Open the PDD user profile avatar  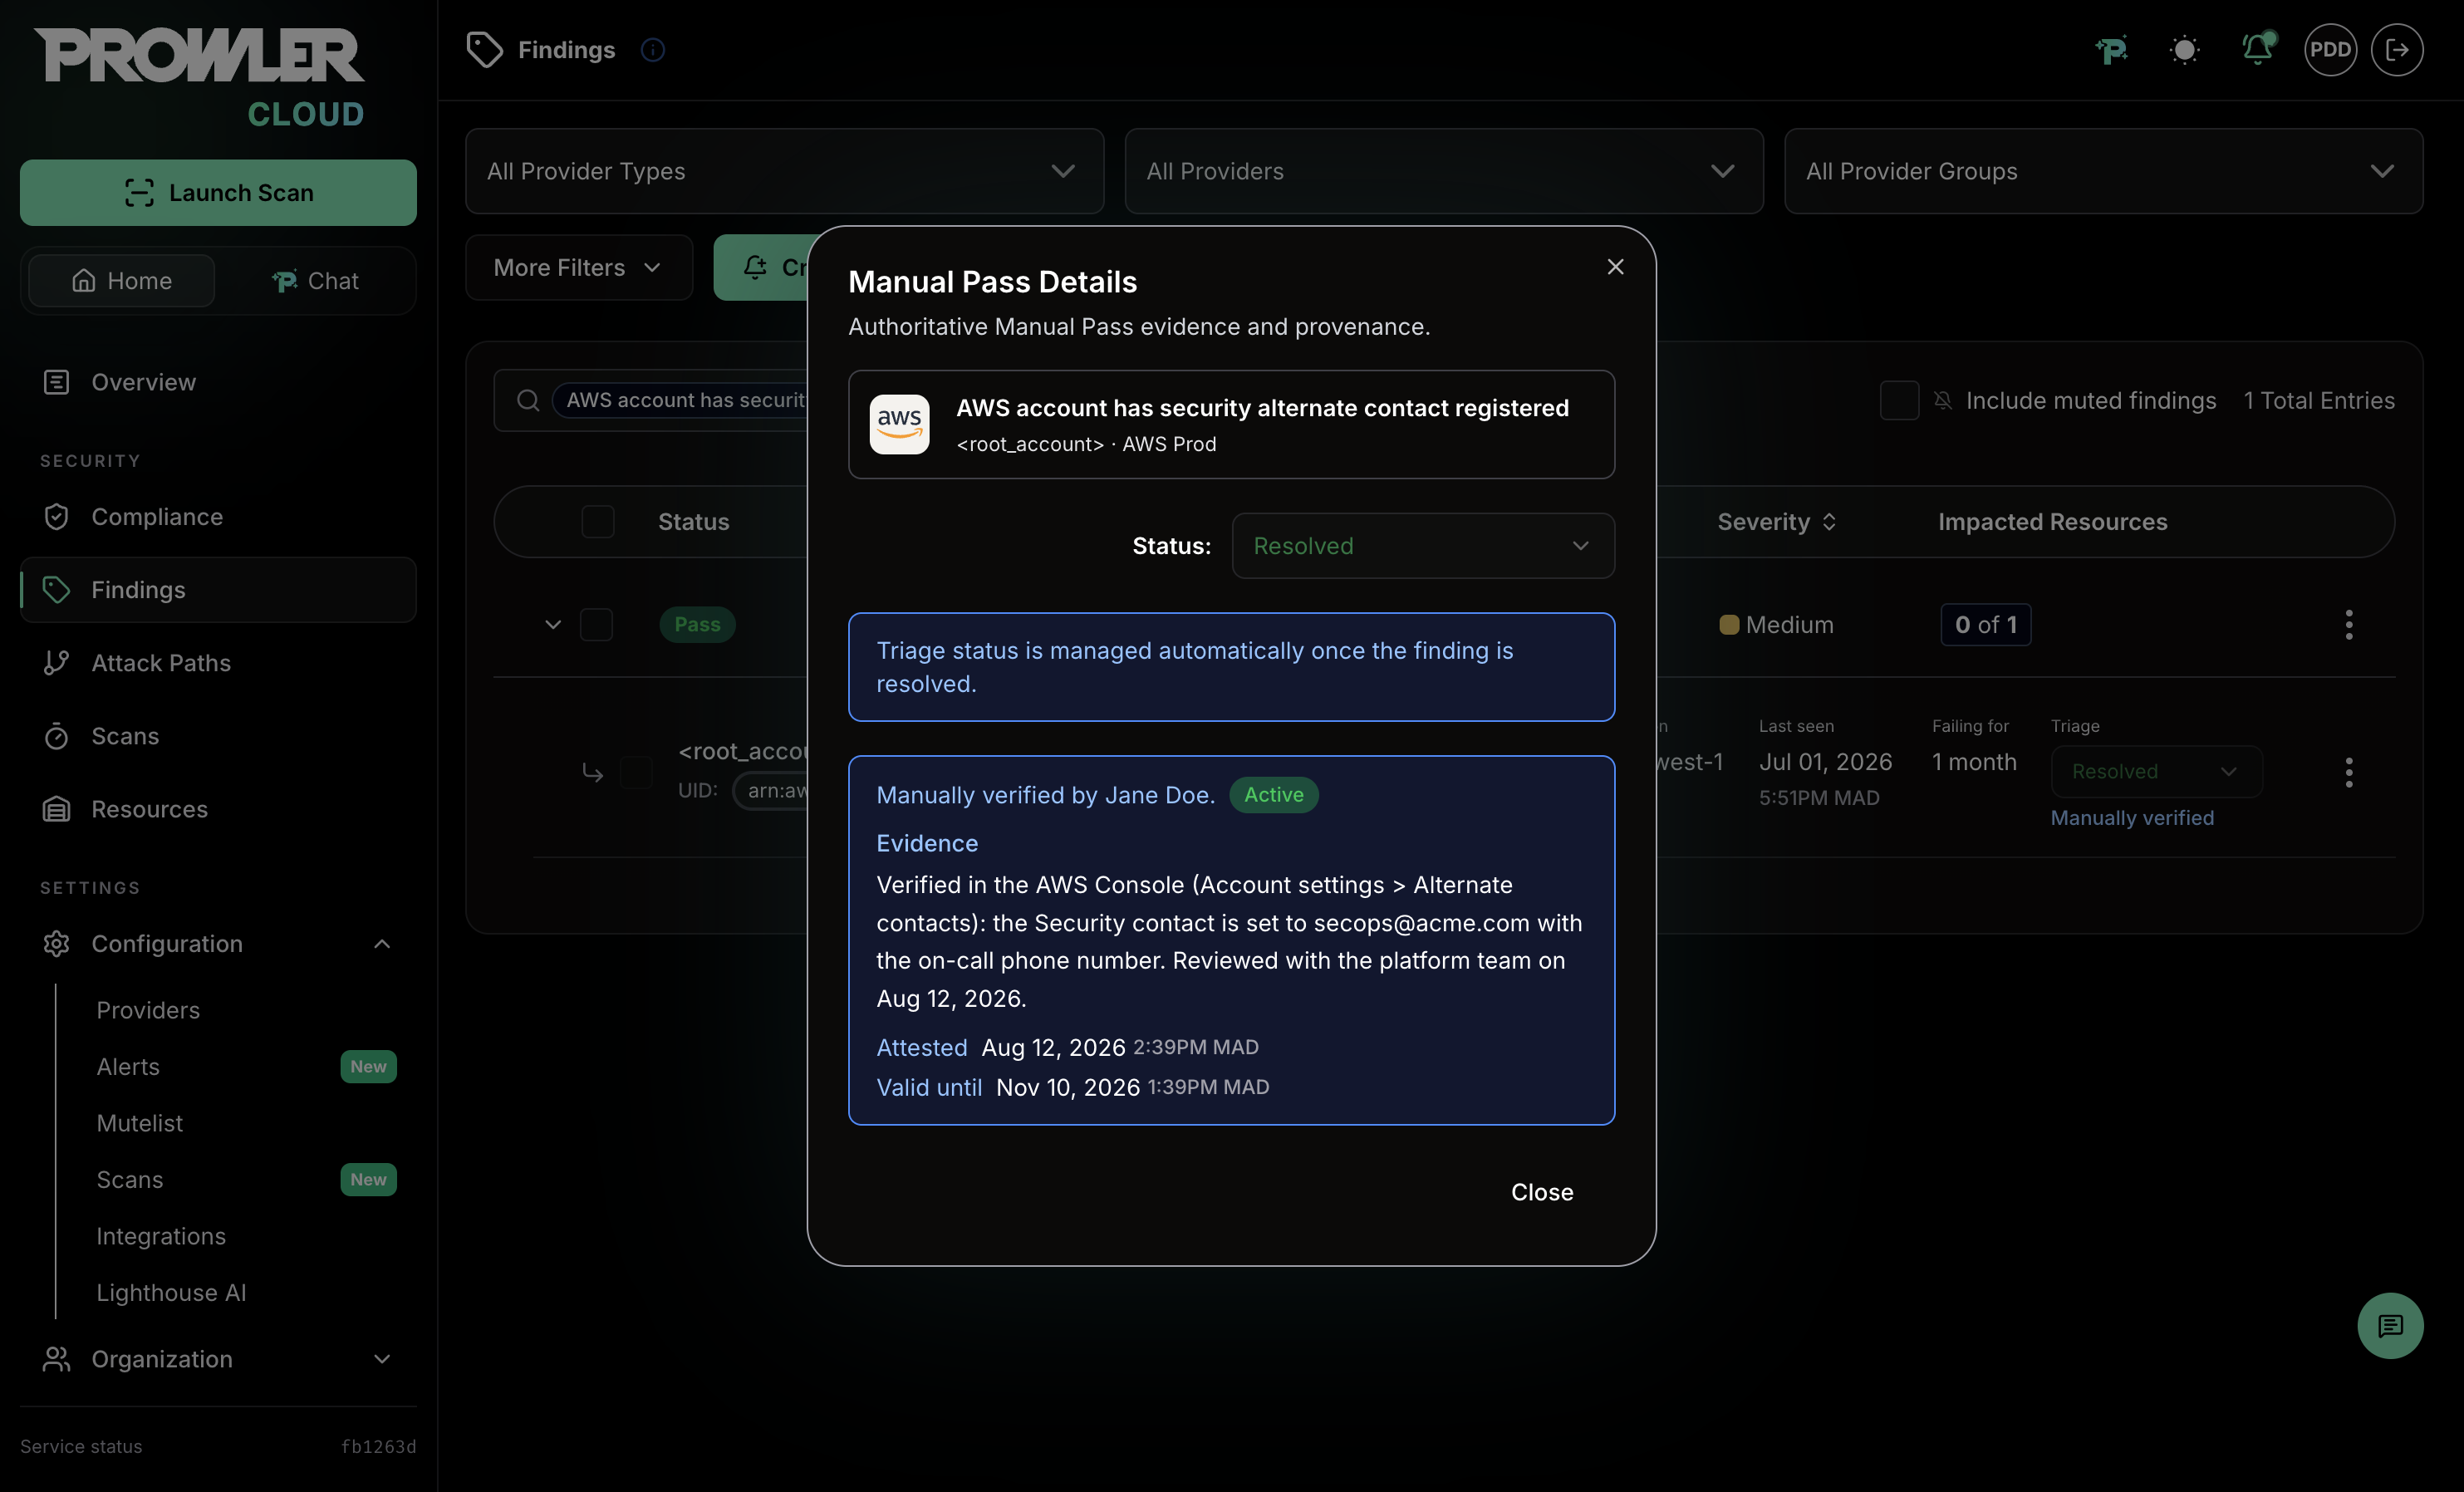(x=2330, y=50)
